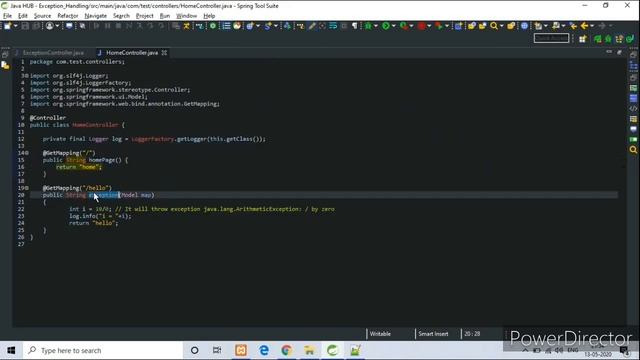The width and height of the screenshot is (640, 360).
Task: Click the New file toolbar icon
Action: pyautogui.click(x=7, y=26)
